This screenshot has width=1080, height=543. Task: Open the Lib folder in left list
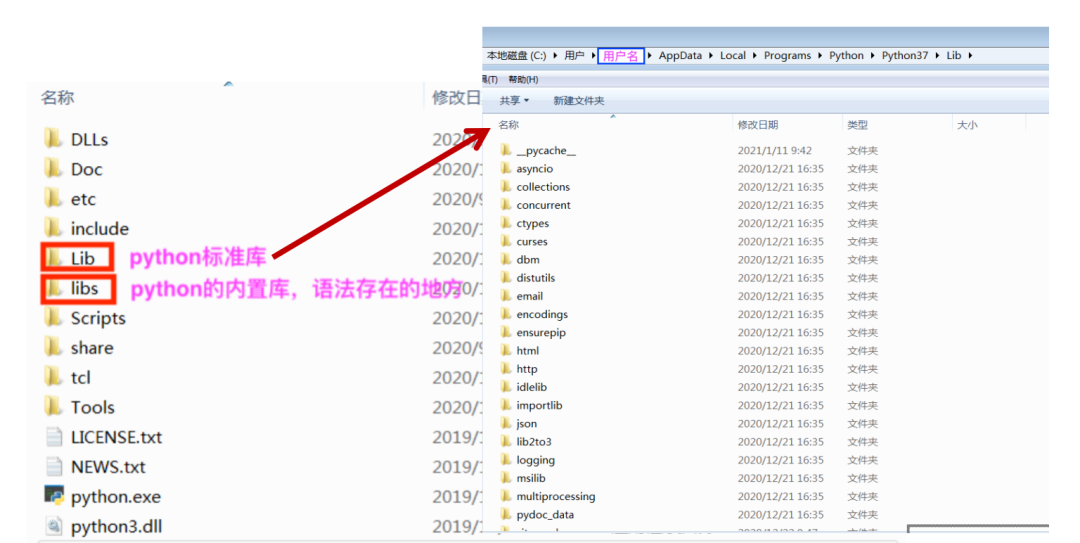(x=77, y=258)
